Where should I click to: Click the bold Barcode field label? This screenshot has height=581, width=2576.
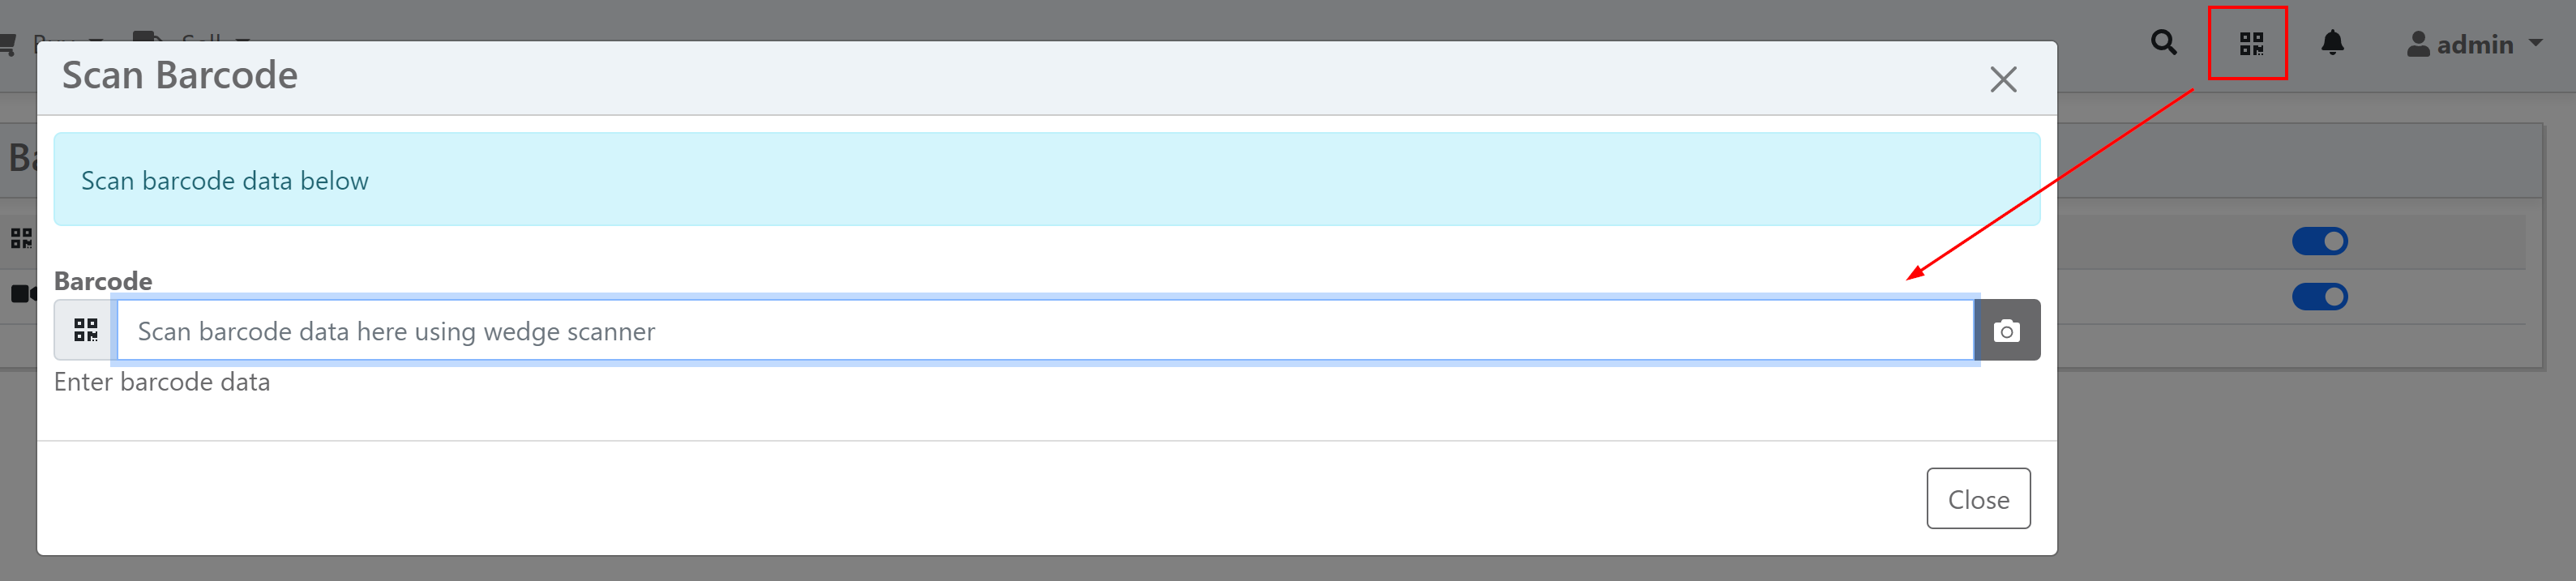pos(103,281)
